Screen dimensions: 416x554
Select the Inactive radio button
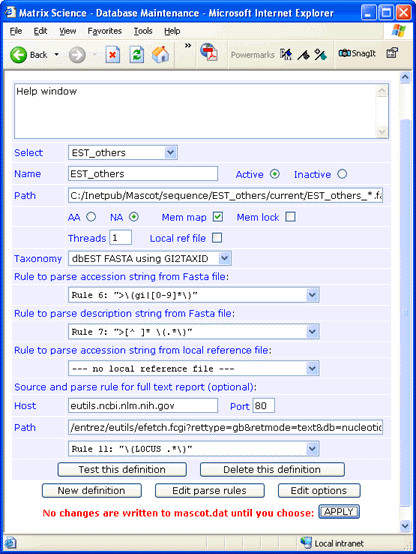[x=342, y=174]
